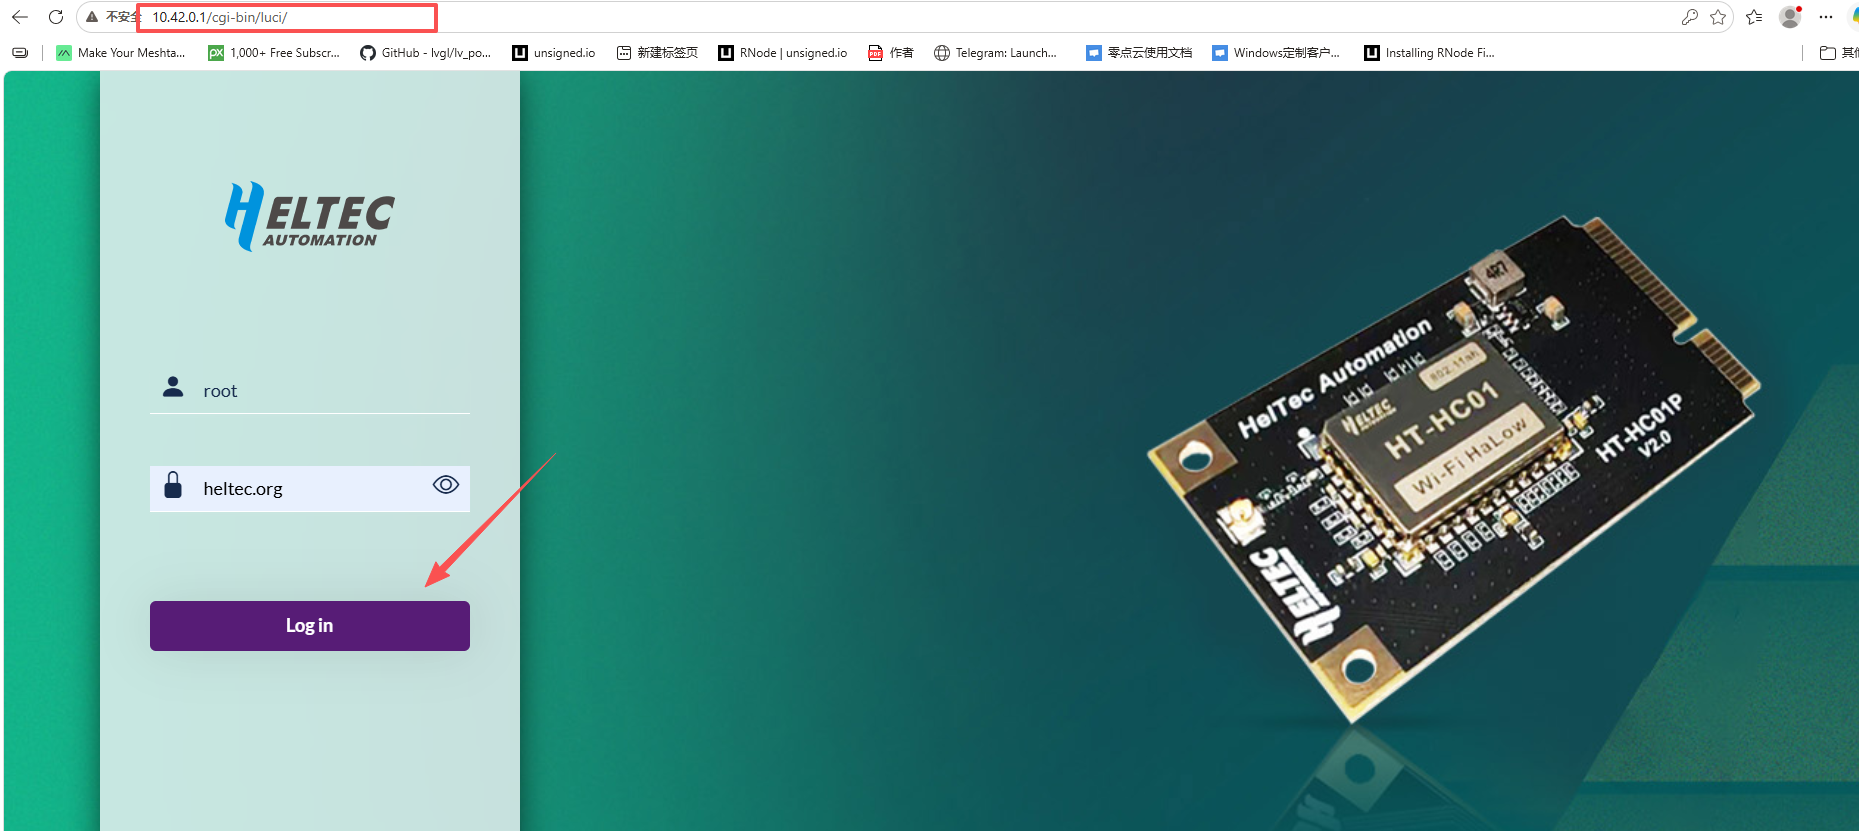Click the address bar URL 10.42.0.1/cgi-bin/luci/
The height and width of the screenshot is (831, 1859).
tap(220, 17)
